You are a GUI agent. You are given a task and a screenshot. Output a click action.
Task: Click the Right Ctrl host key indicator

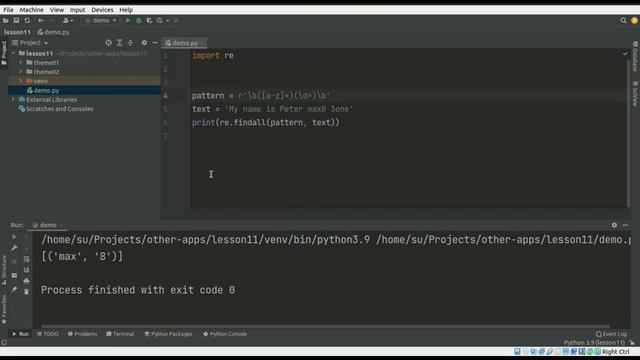tap(616, 352)
